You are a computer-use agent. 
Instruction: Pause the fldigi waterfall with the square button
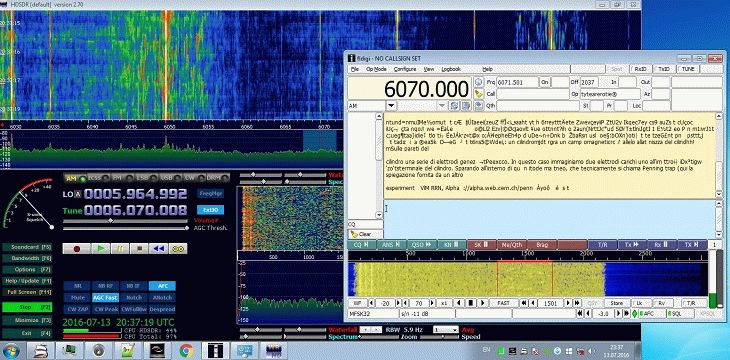(x=471, y=303)
